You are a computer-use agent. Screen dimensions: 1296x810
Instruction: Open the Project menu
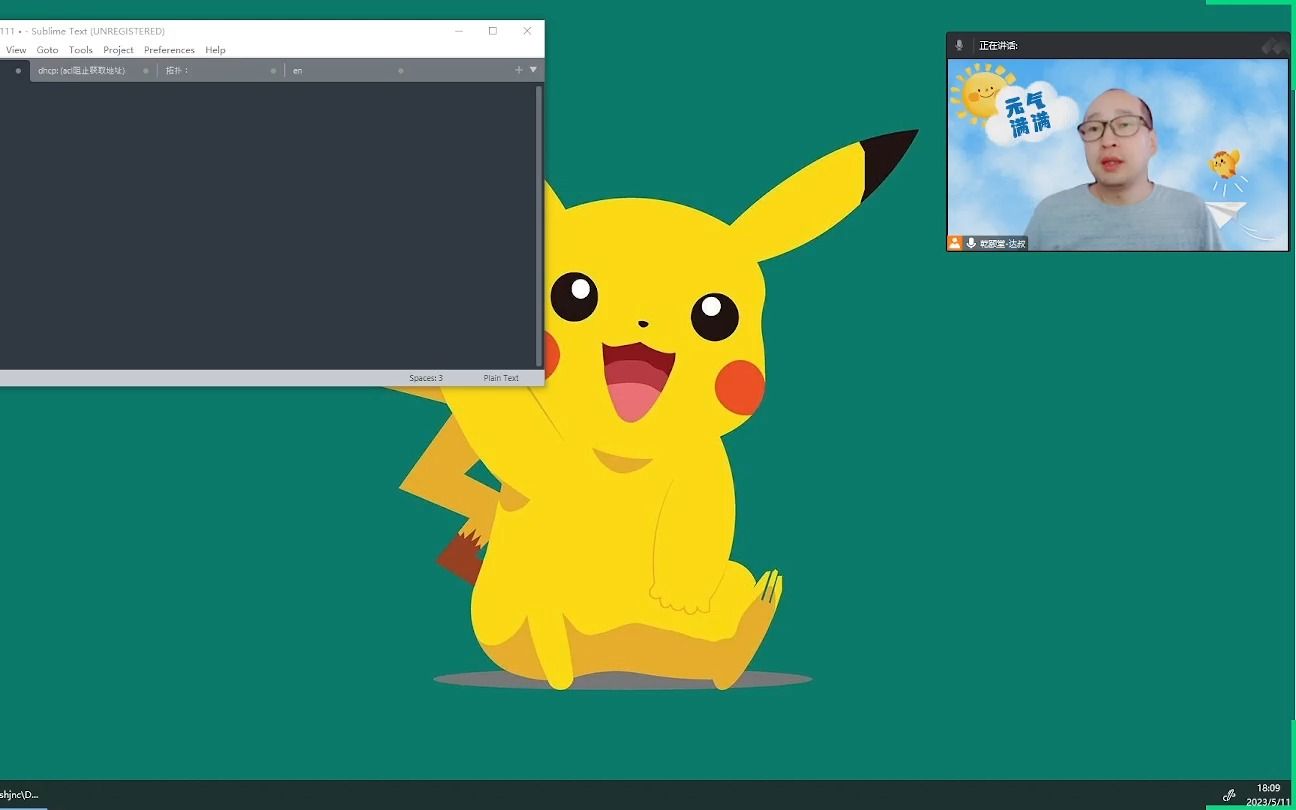tap(118, 50)
